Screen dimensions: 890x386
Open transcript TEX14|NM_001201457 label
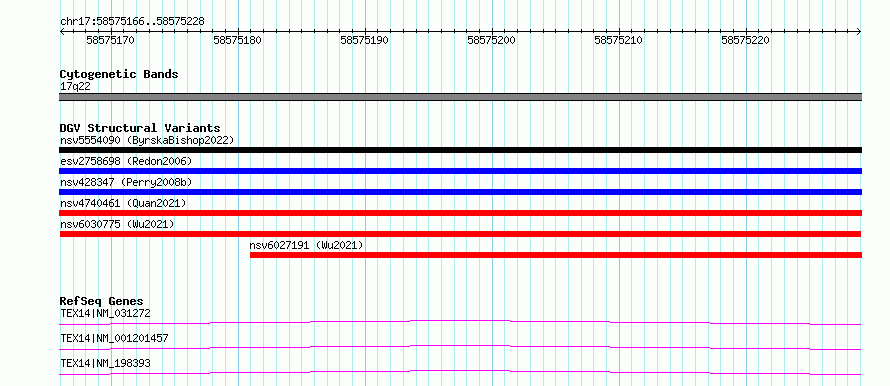click(x=114, y=338)
